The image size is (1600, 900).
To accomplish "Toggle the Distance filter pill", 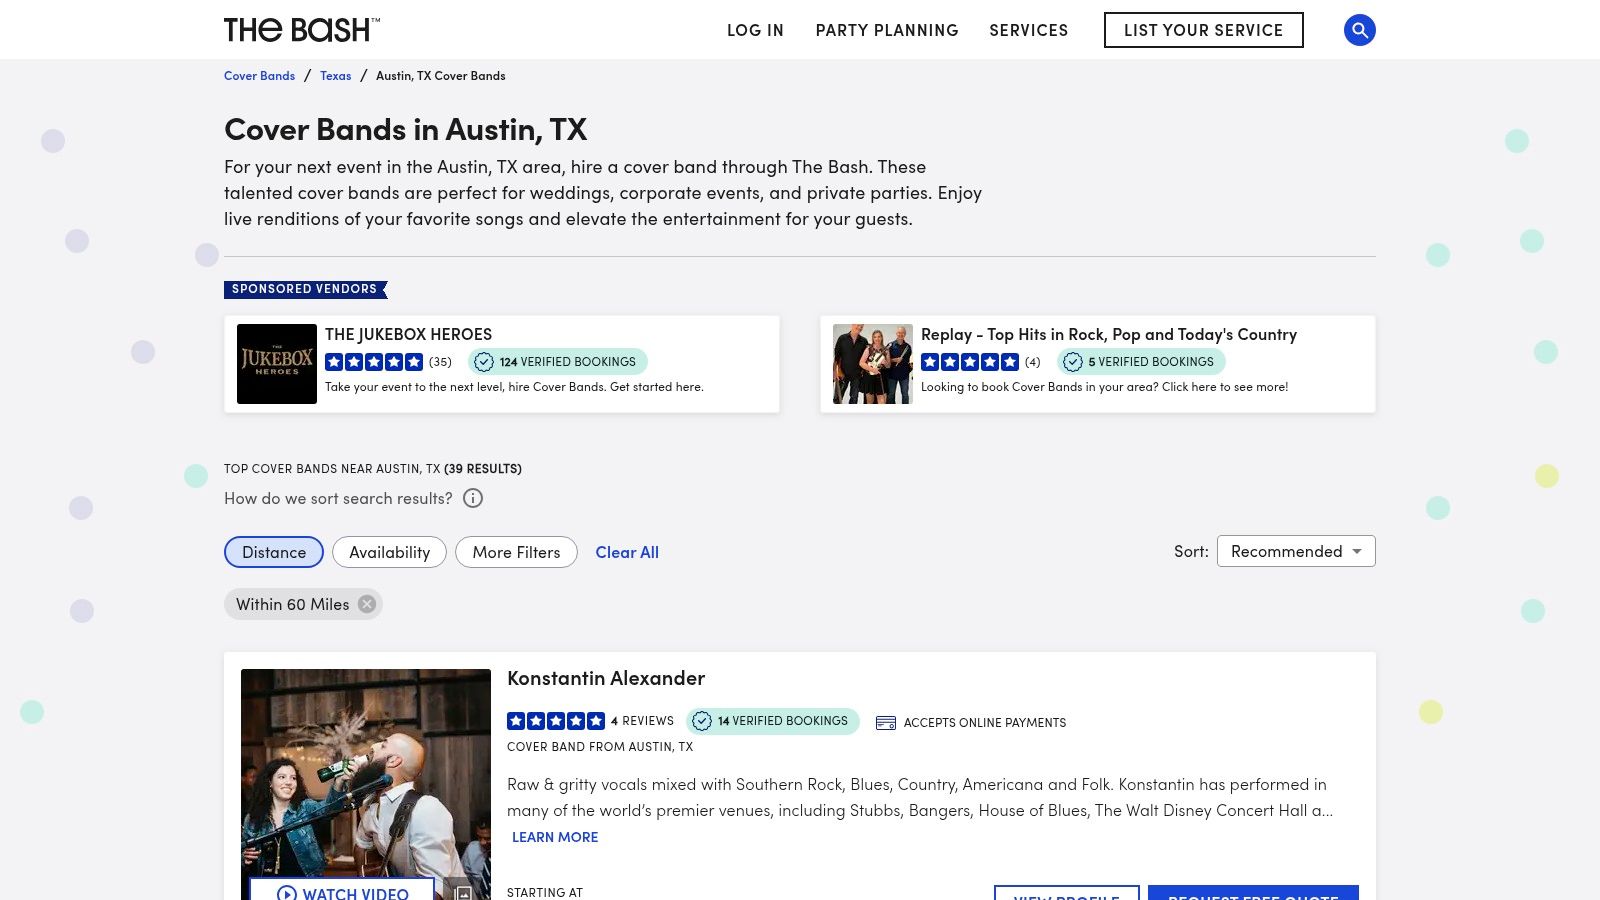I will tap(274, 552).
